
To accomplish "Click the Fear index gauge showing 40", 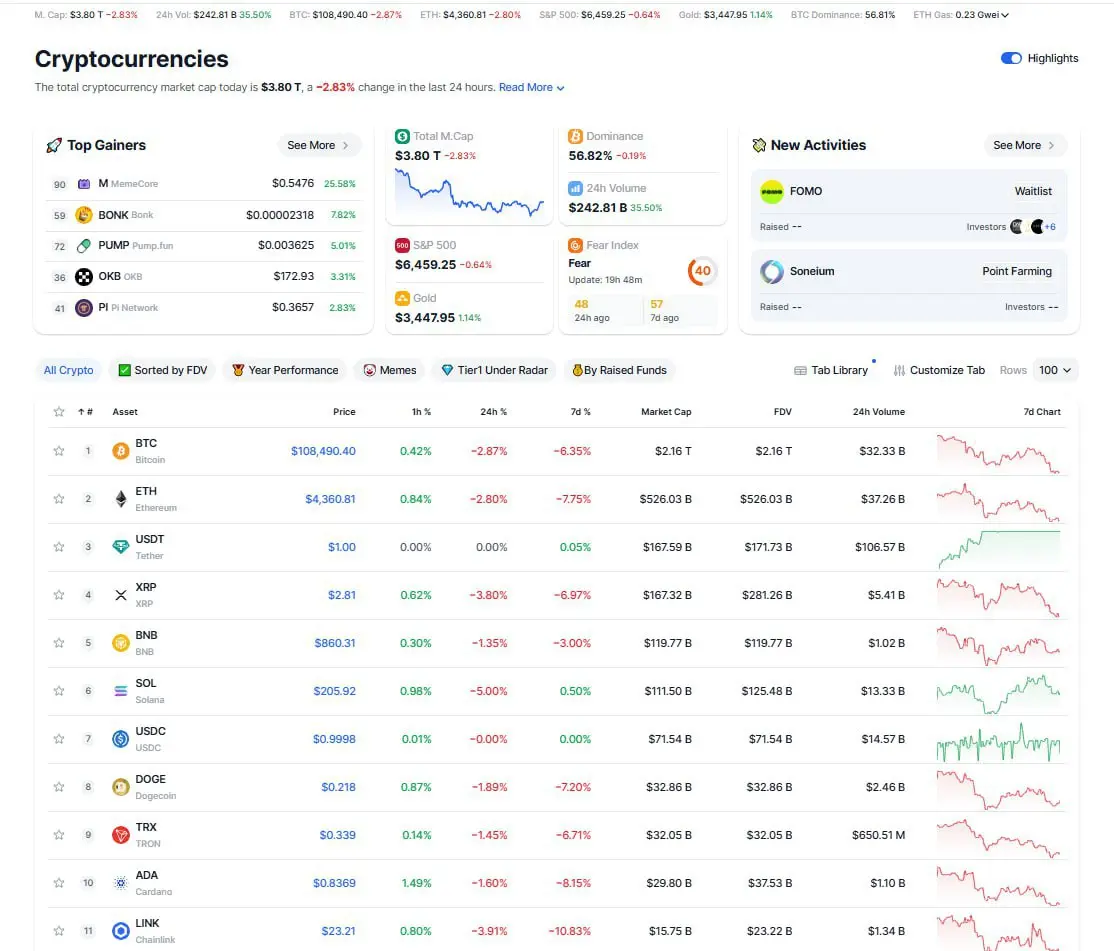I will coord(702,271).
